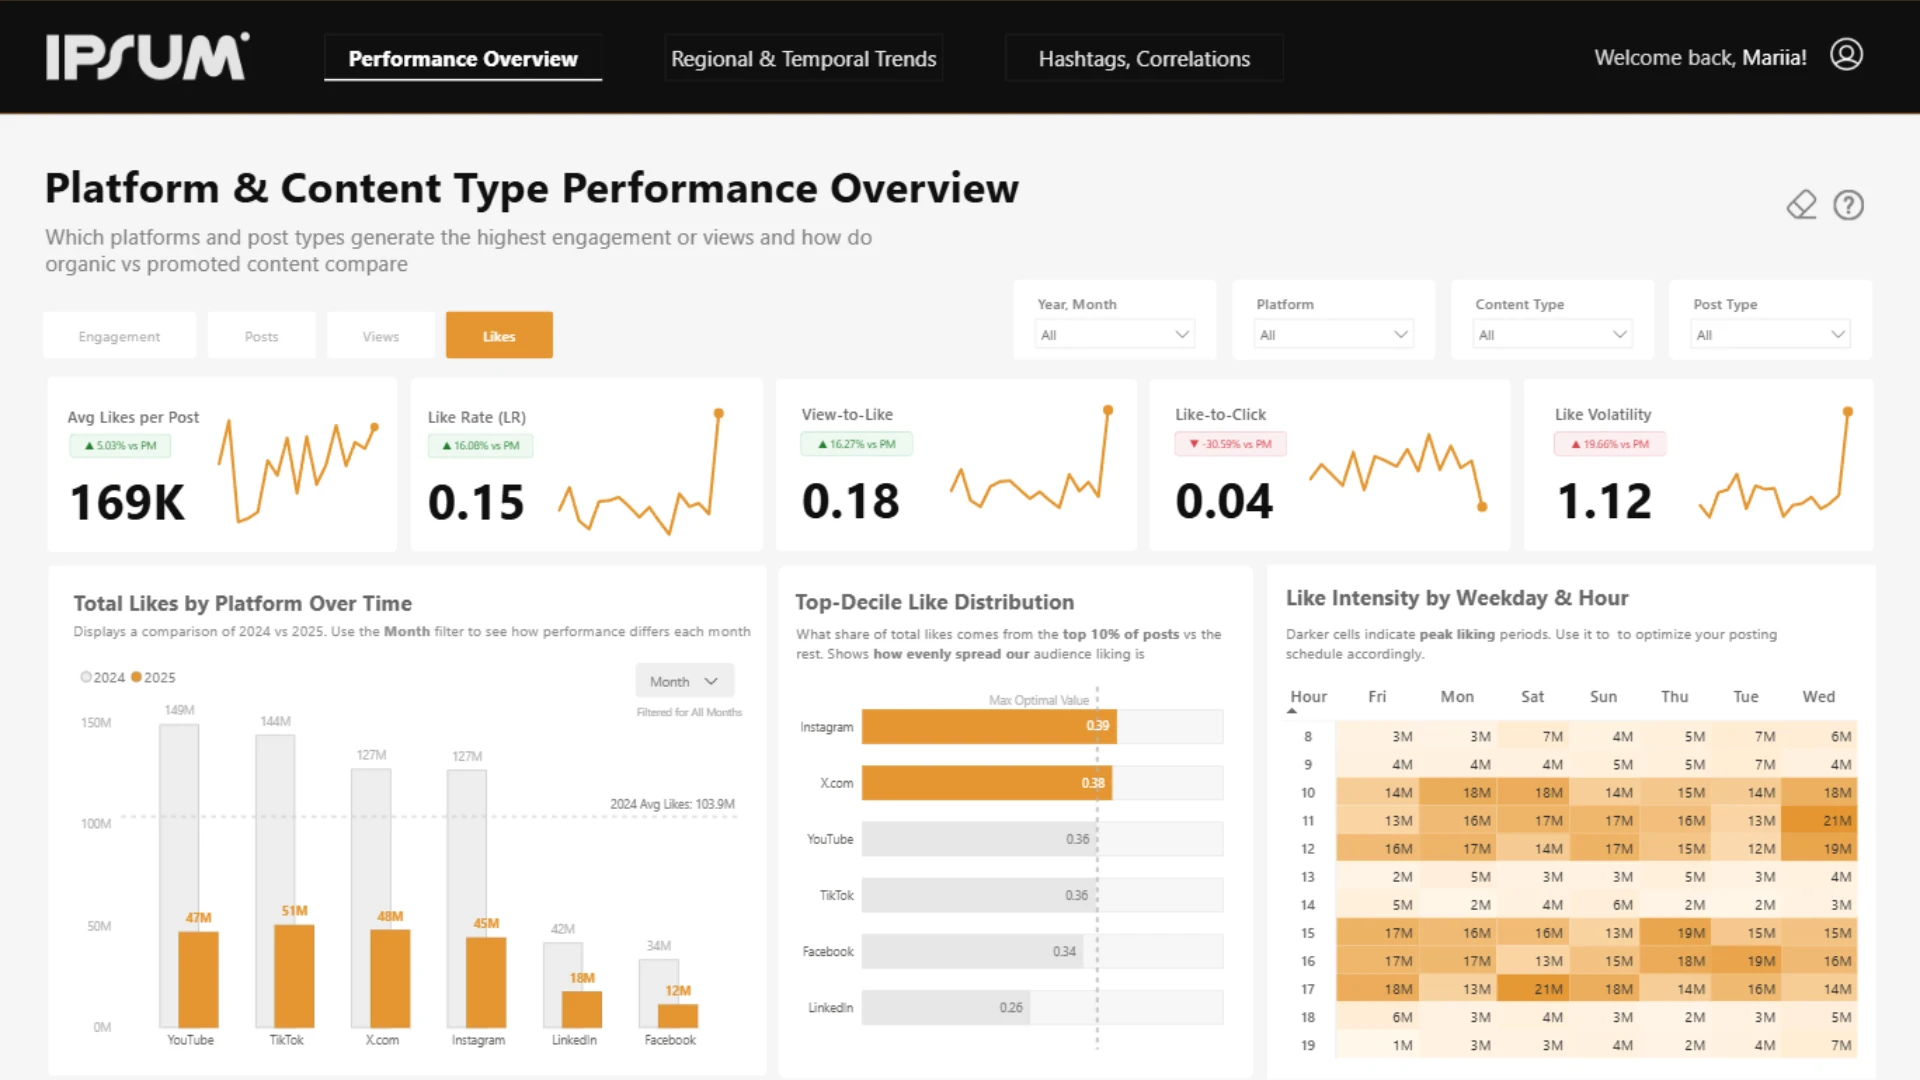Click the user profile avatar icon
This screenshot has width=1920, height=1080.
pyautogui.click(x=1846, y=54)
